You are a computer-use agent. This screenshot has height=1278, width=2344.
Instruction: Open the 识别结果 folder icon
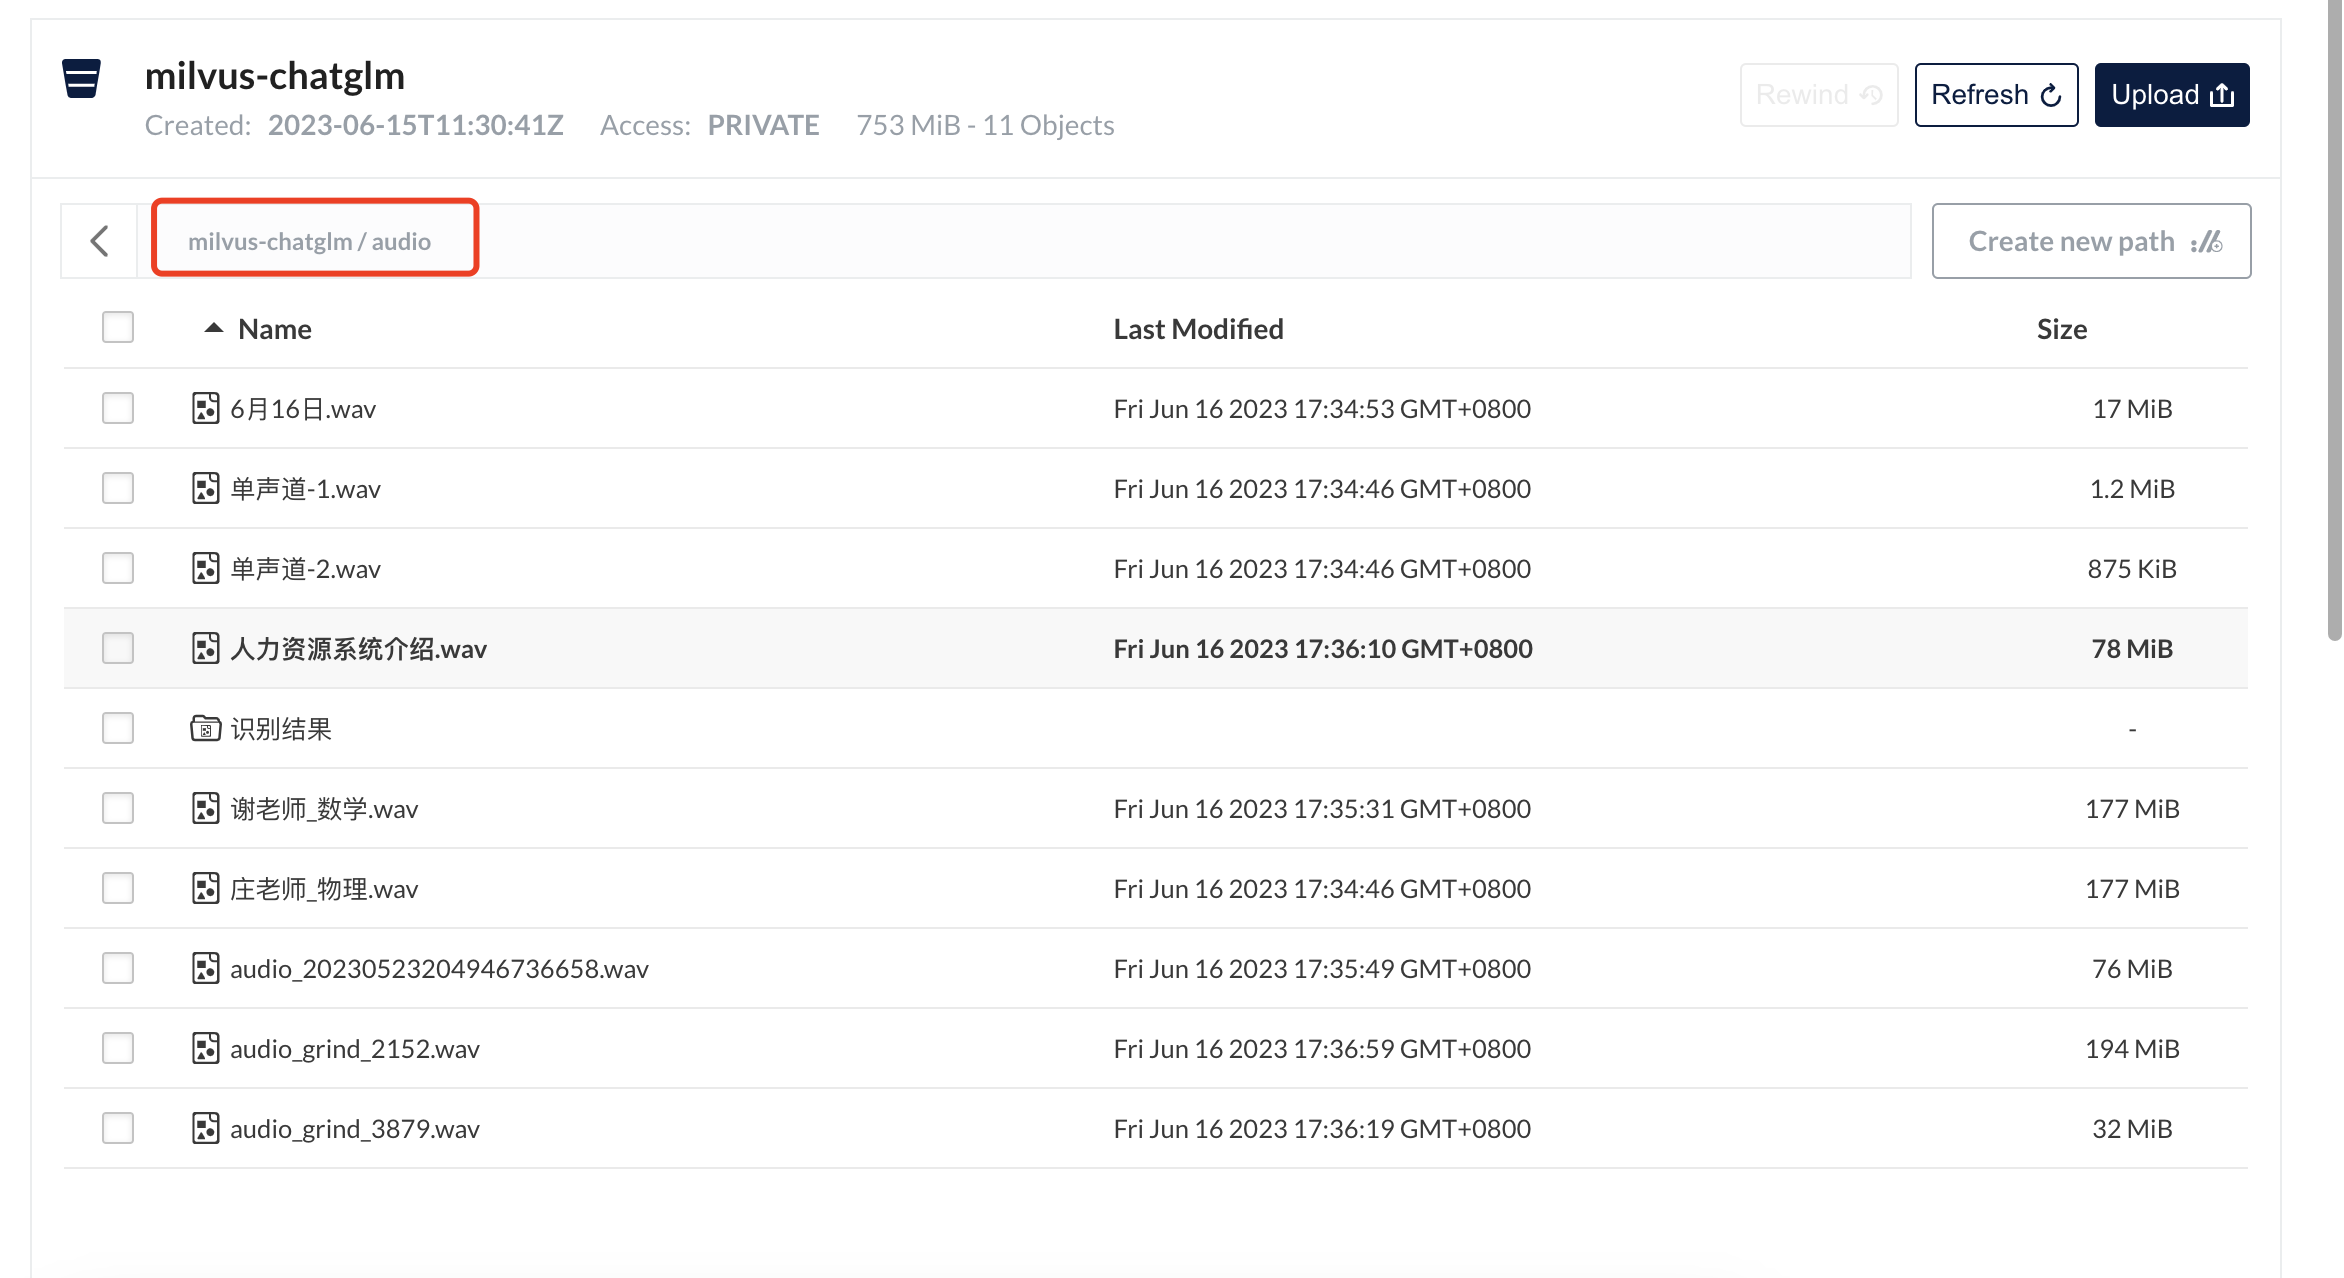click(x=205, y=728)
